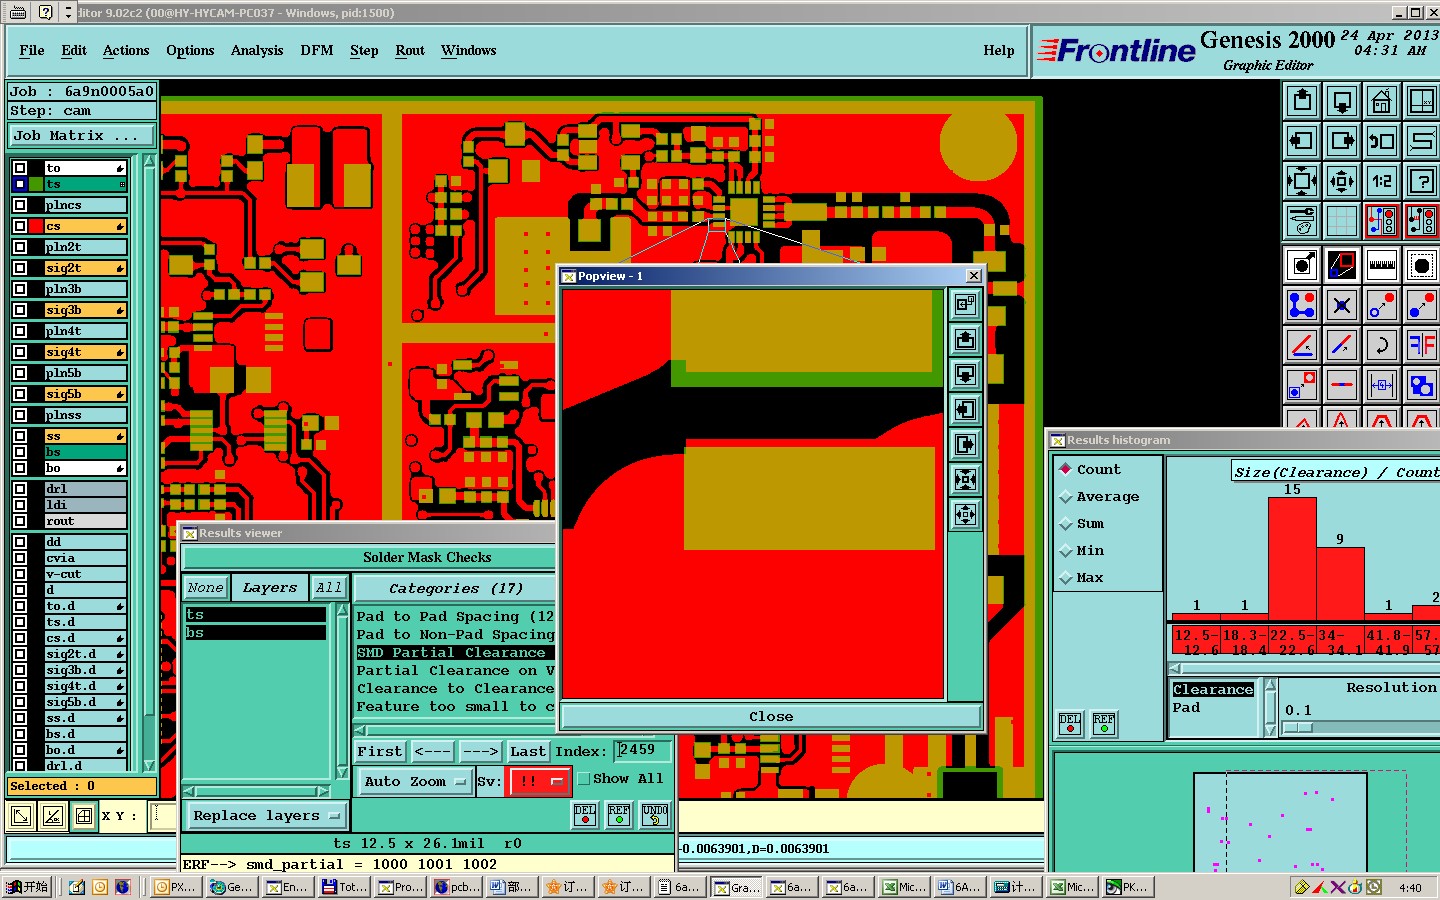Select 'SMD Partial Clearance' category row
The image size is (1440, 900).
[455, 652]
